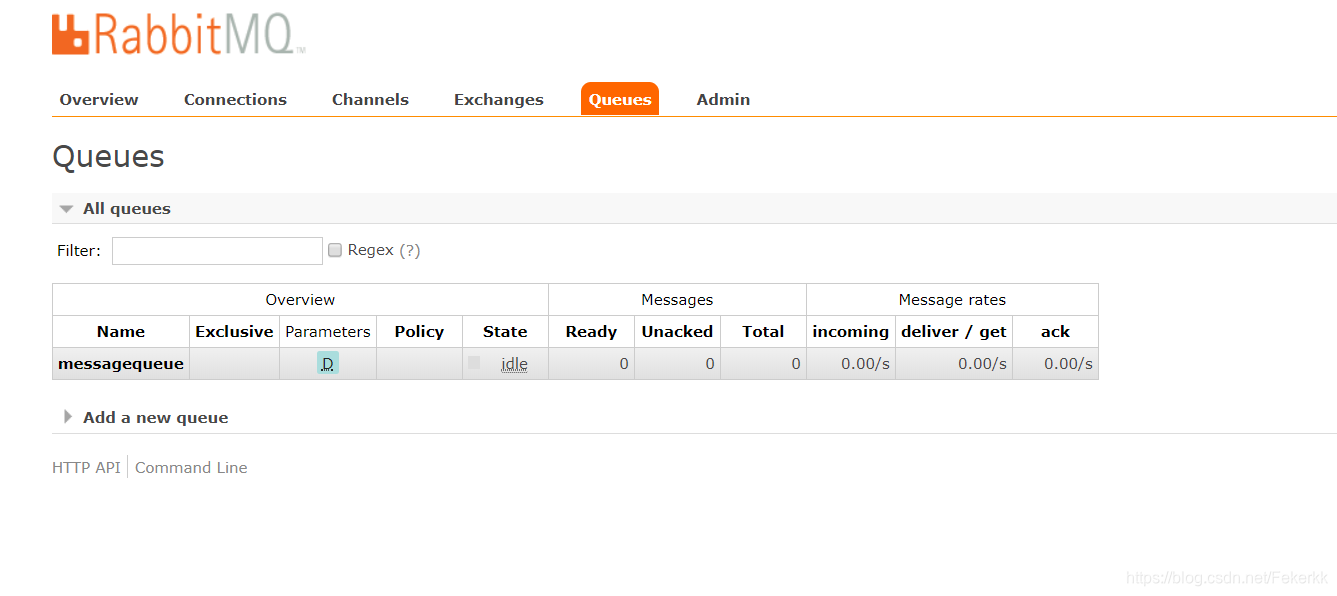
Task: Sort by the Ready column header
Action: point(591,332)
